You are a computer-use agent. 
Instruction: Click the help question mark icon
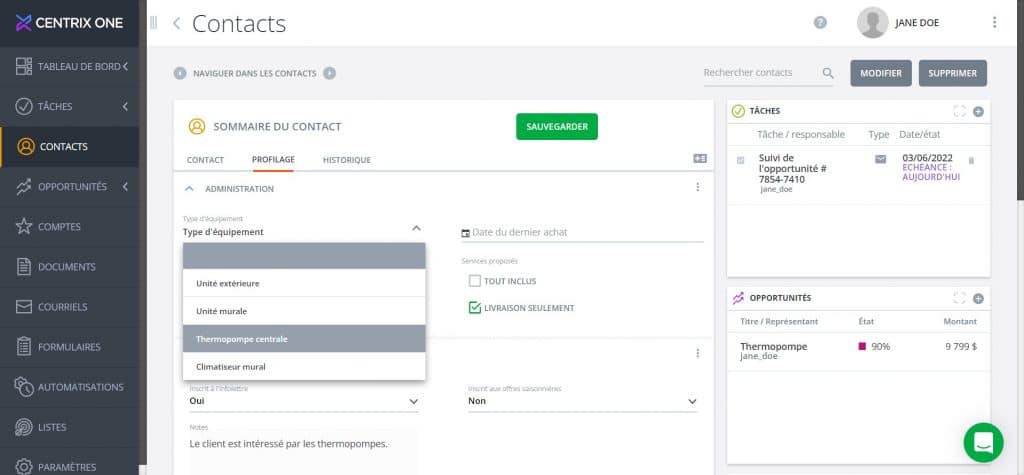(x=820, y=23)
